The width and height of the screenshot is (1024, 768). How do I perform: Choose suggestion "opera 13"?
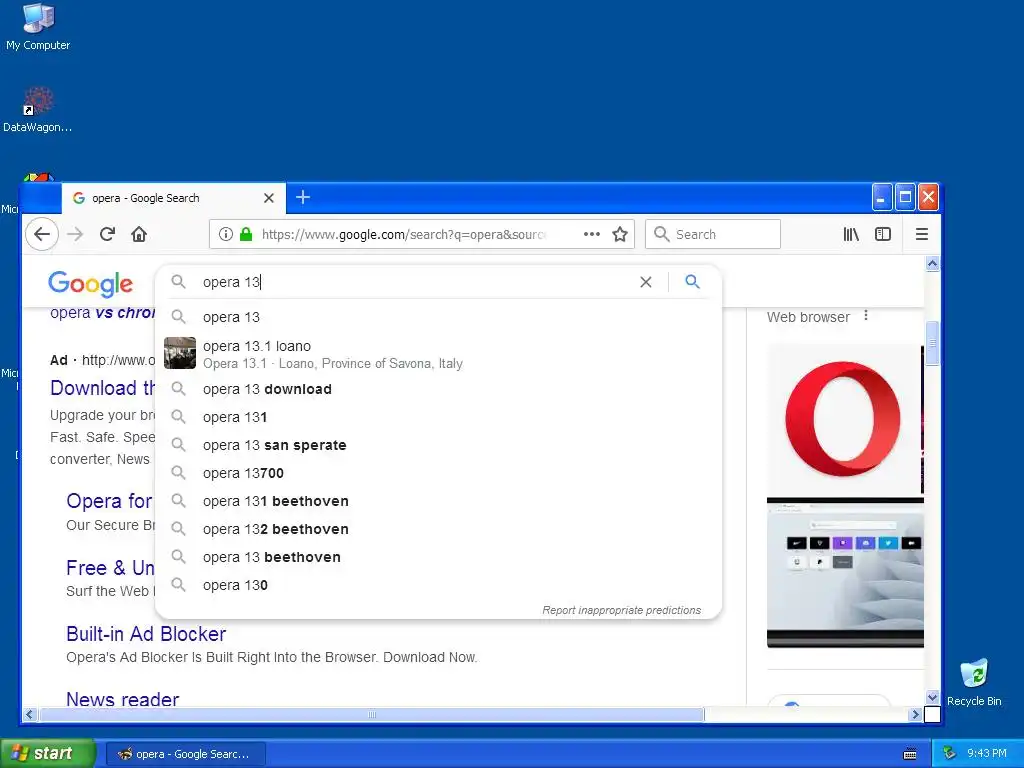pos(439,317)
